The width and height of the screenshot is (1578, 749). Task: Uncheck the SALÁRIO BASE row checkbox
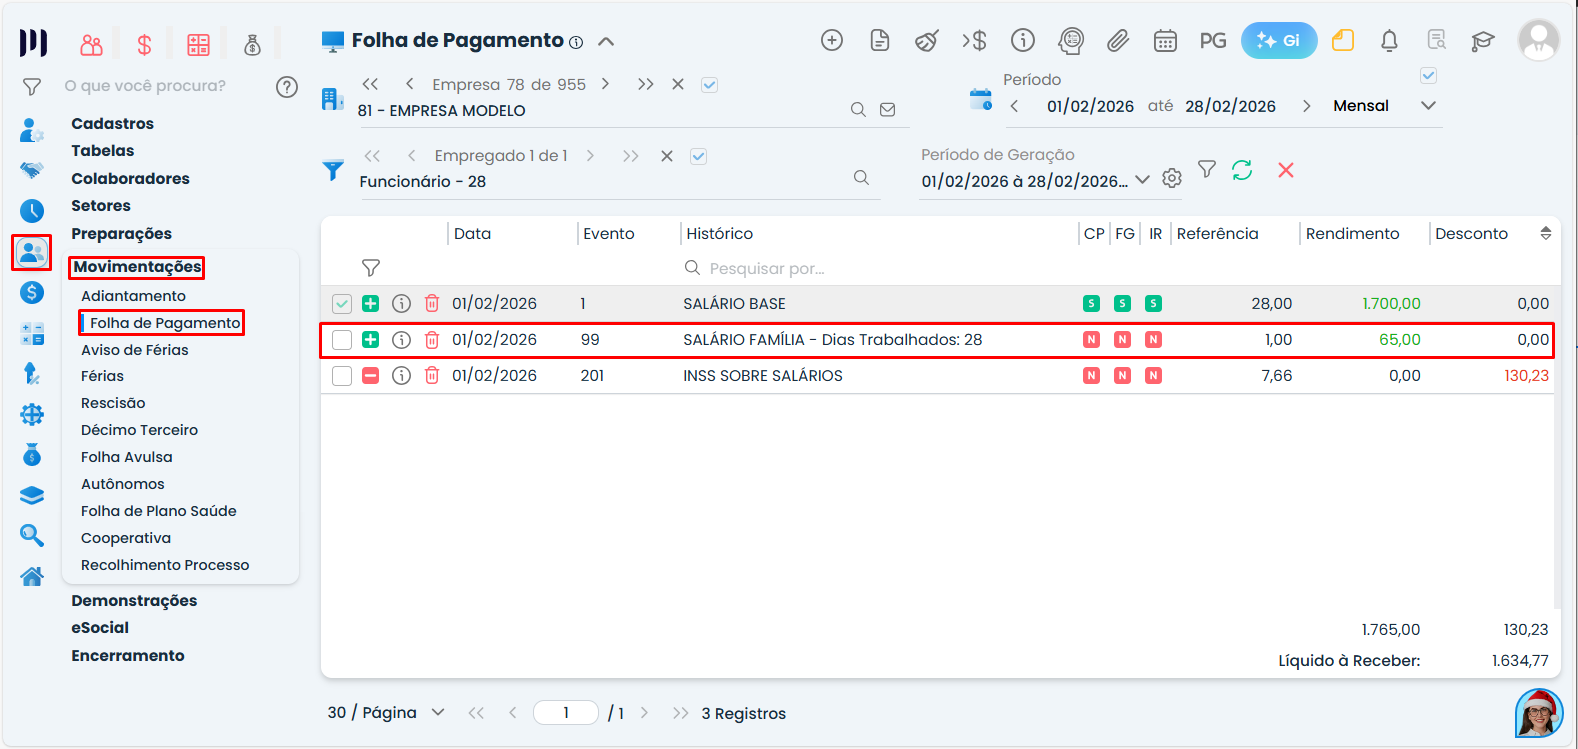(342, 304)
